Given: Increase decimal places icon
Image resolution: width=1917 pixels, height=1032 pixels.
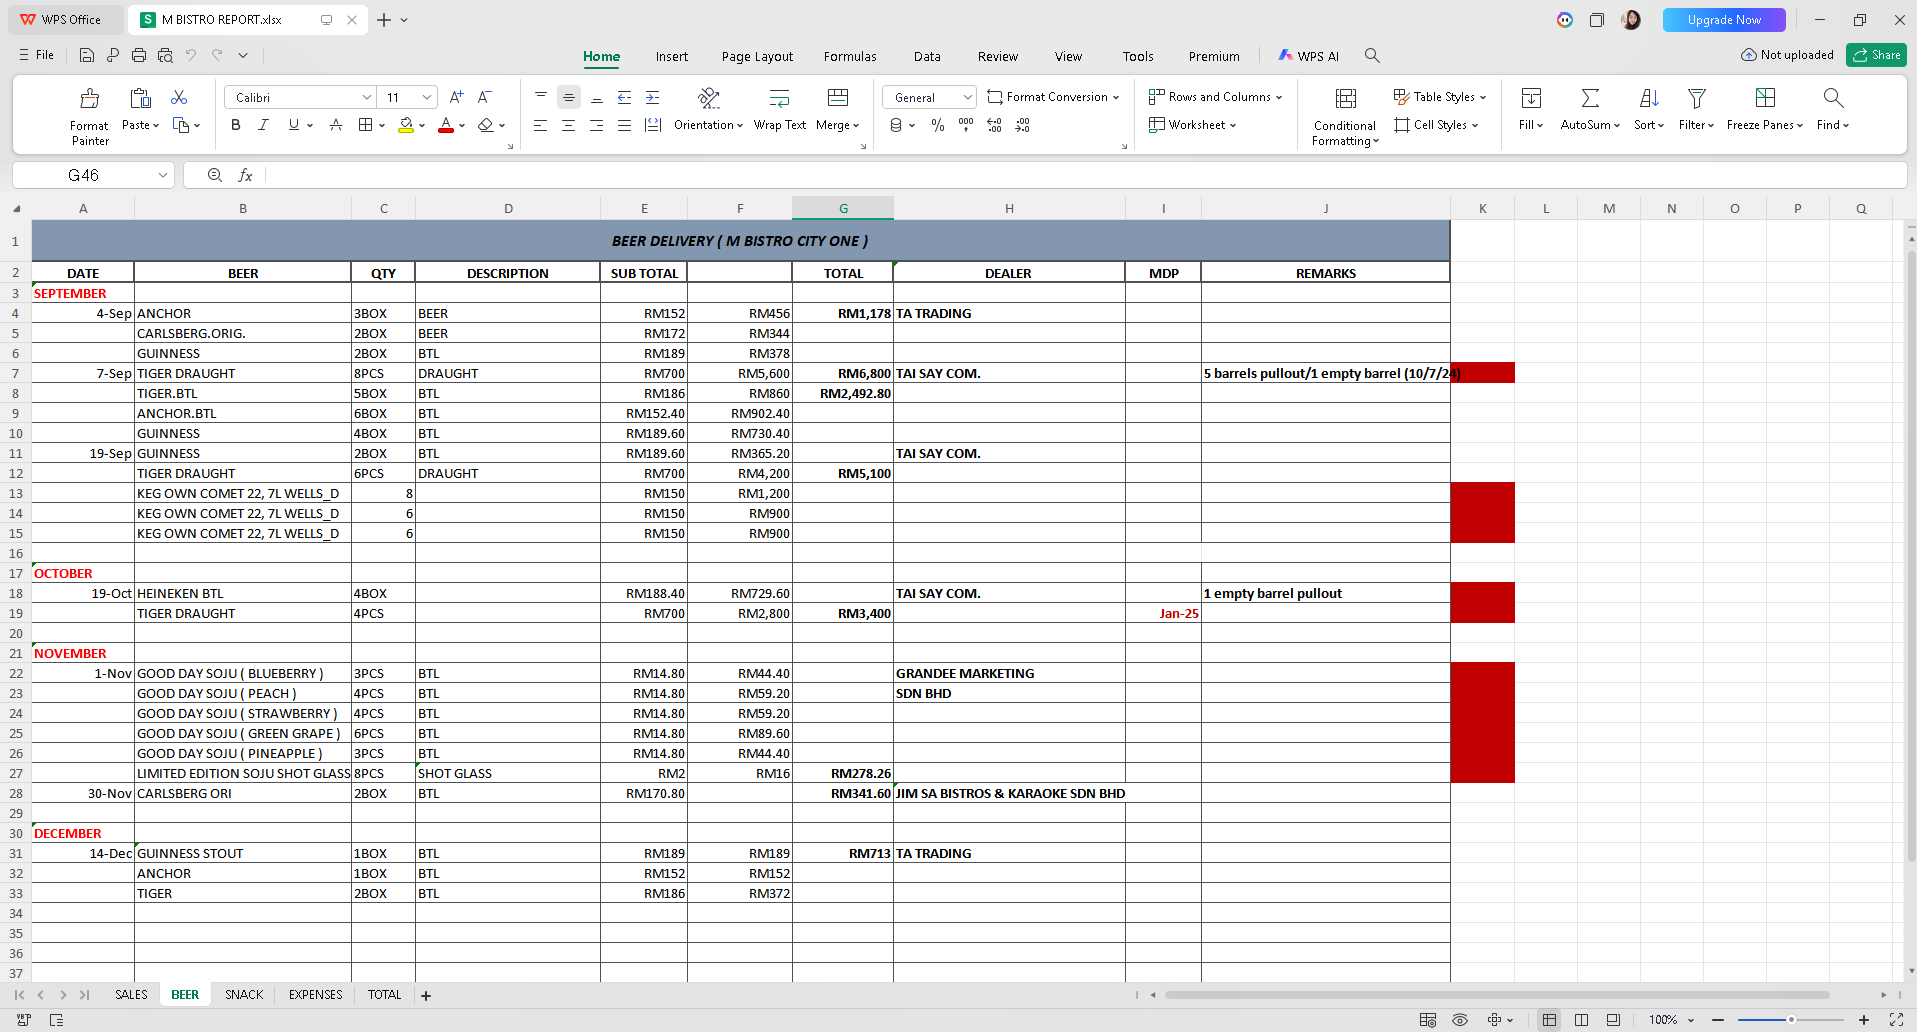Looking at the screenshot, I should point(994,125).
